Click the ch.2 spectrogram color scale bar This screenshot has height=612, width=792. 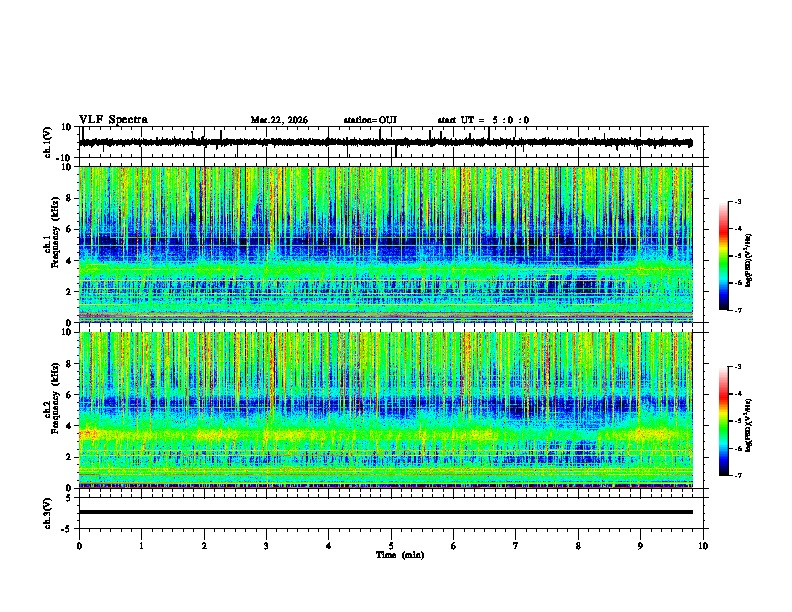723,421
